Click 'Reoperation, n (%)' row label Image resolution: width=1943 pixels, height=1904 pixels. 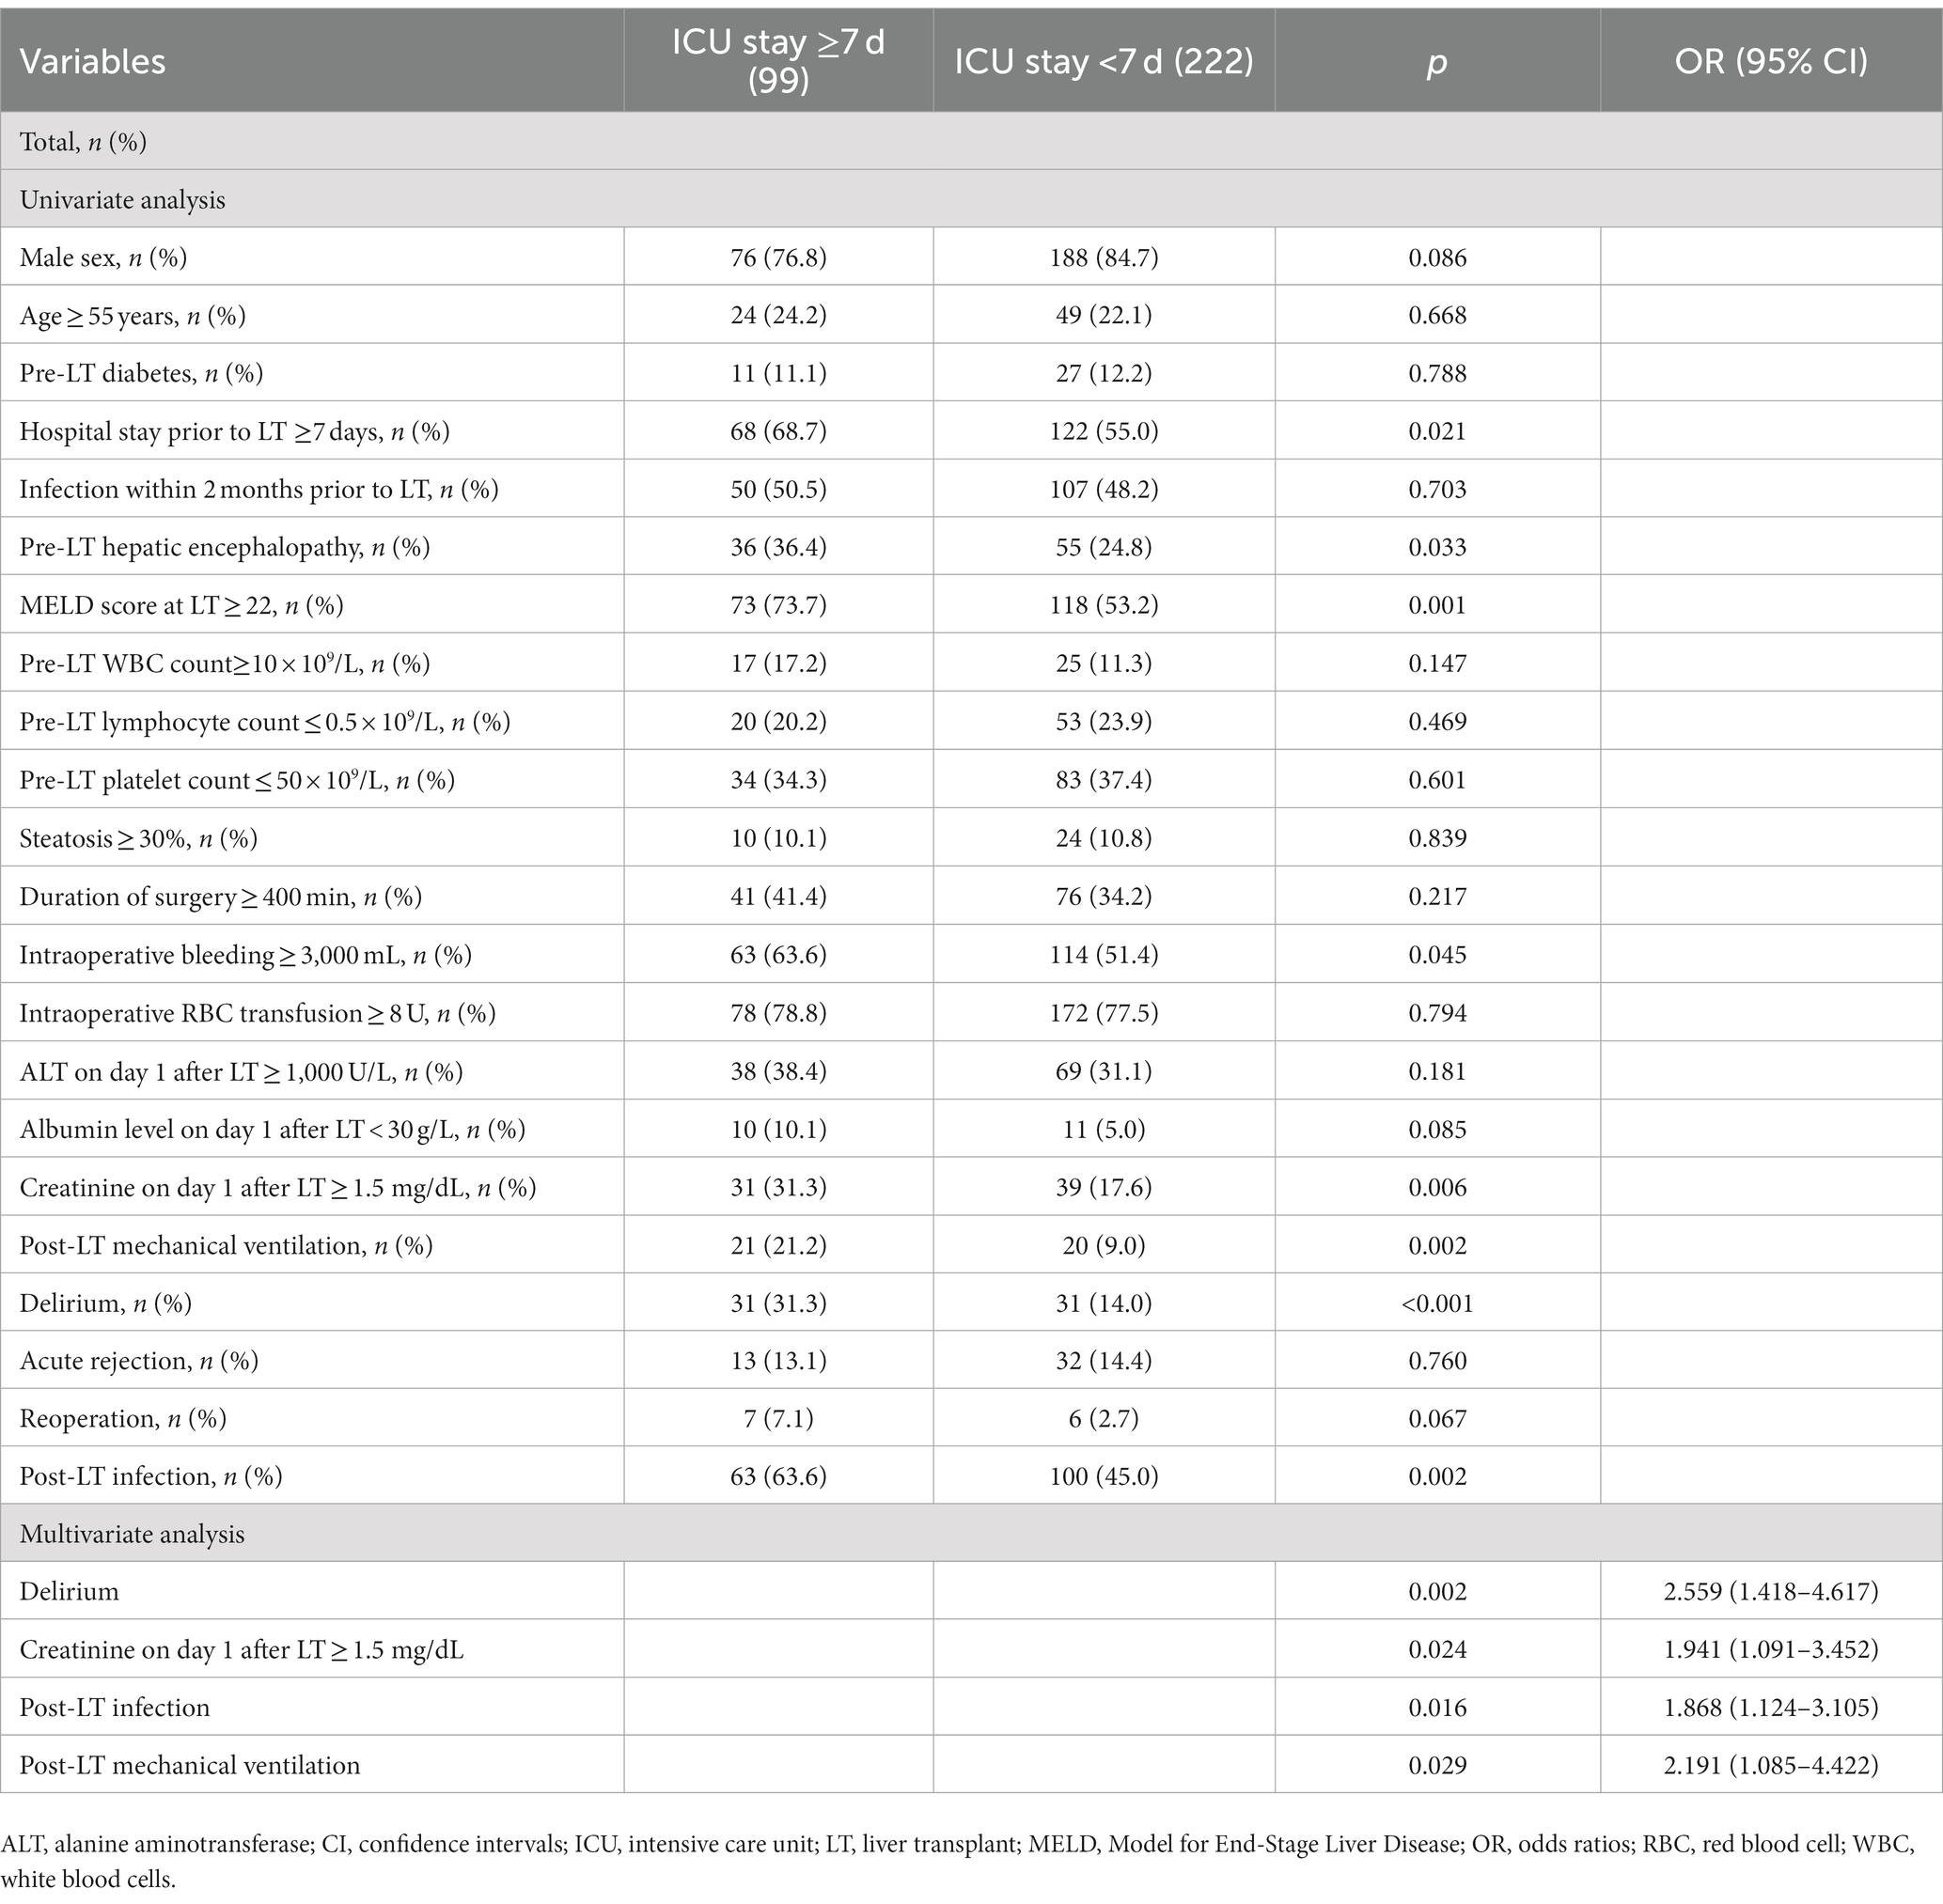[x=123, y=1419]
